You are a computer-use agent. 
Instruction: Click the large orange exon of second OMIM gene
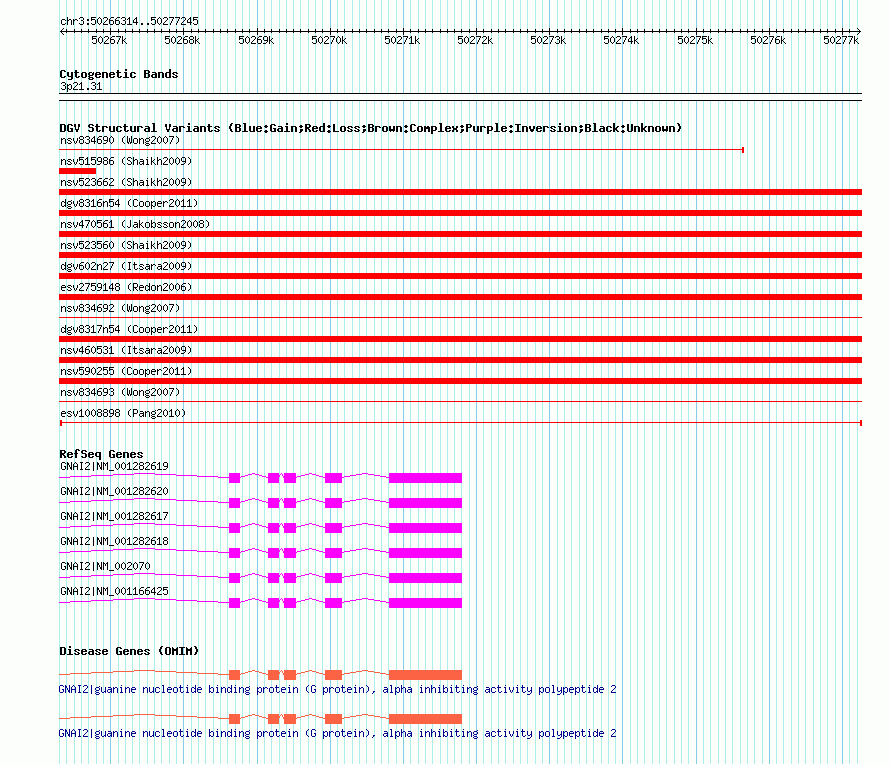[425, 719]
